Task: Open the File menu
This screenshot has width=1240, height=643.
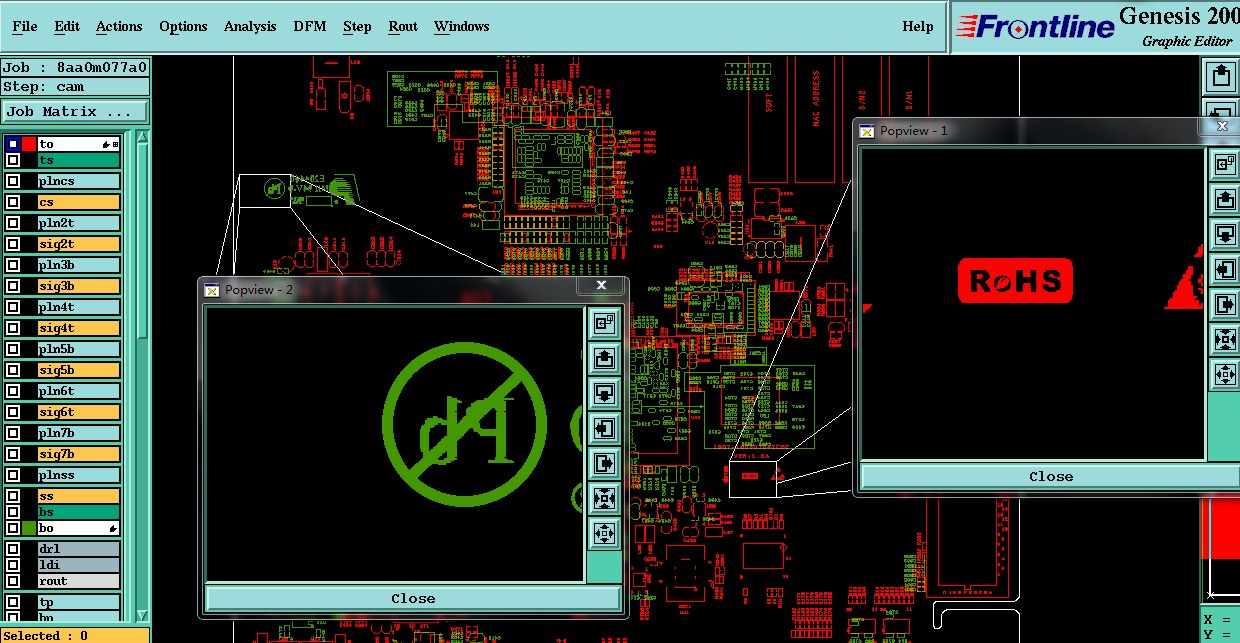Action: click(x=25, y=26)
